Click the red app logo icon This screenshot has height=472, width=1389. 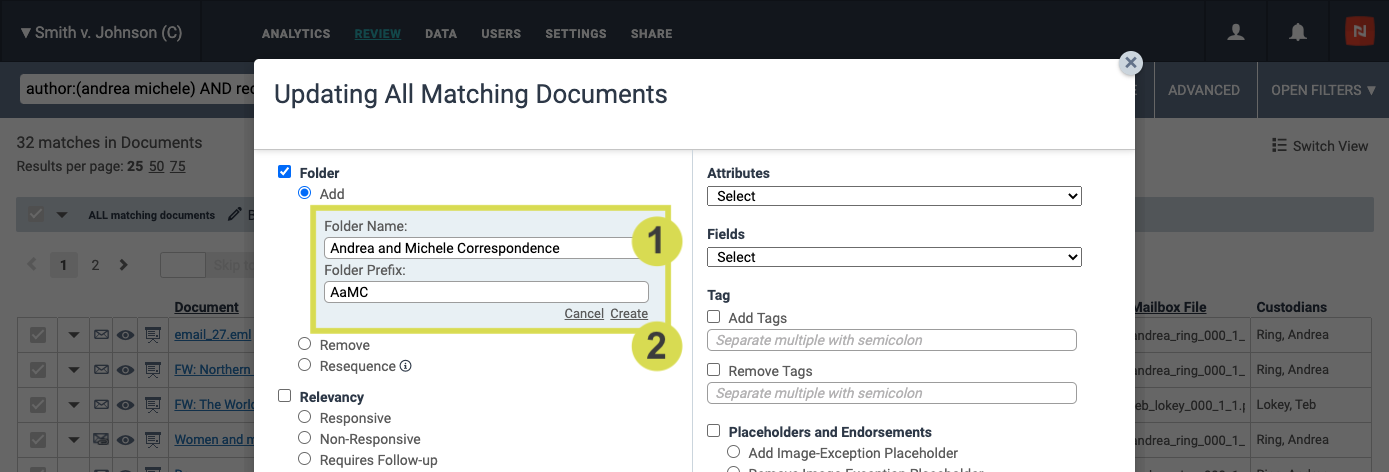[x=1360, y=32]
